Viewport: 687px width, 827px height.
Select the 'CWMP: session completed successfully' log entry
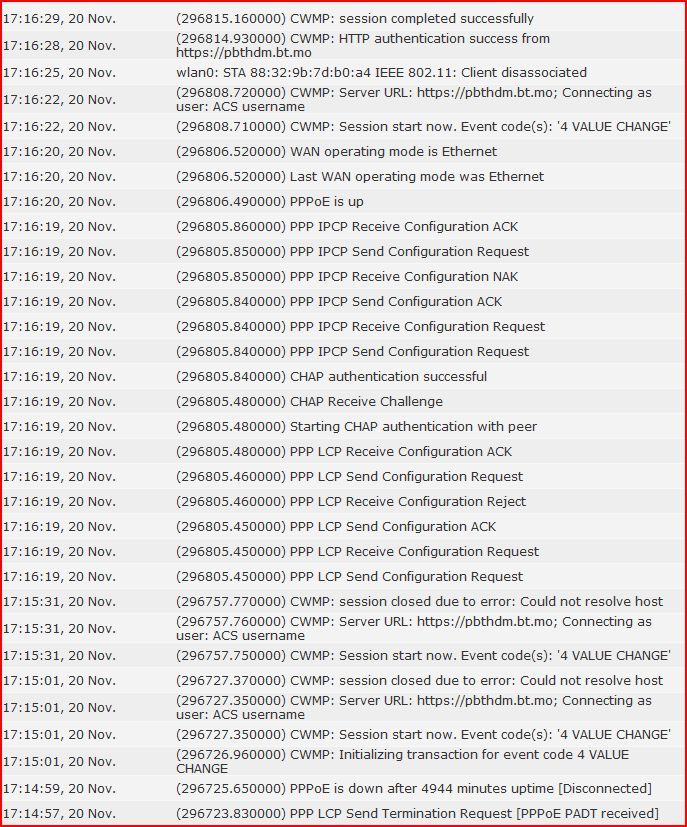click(343, 18)
